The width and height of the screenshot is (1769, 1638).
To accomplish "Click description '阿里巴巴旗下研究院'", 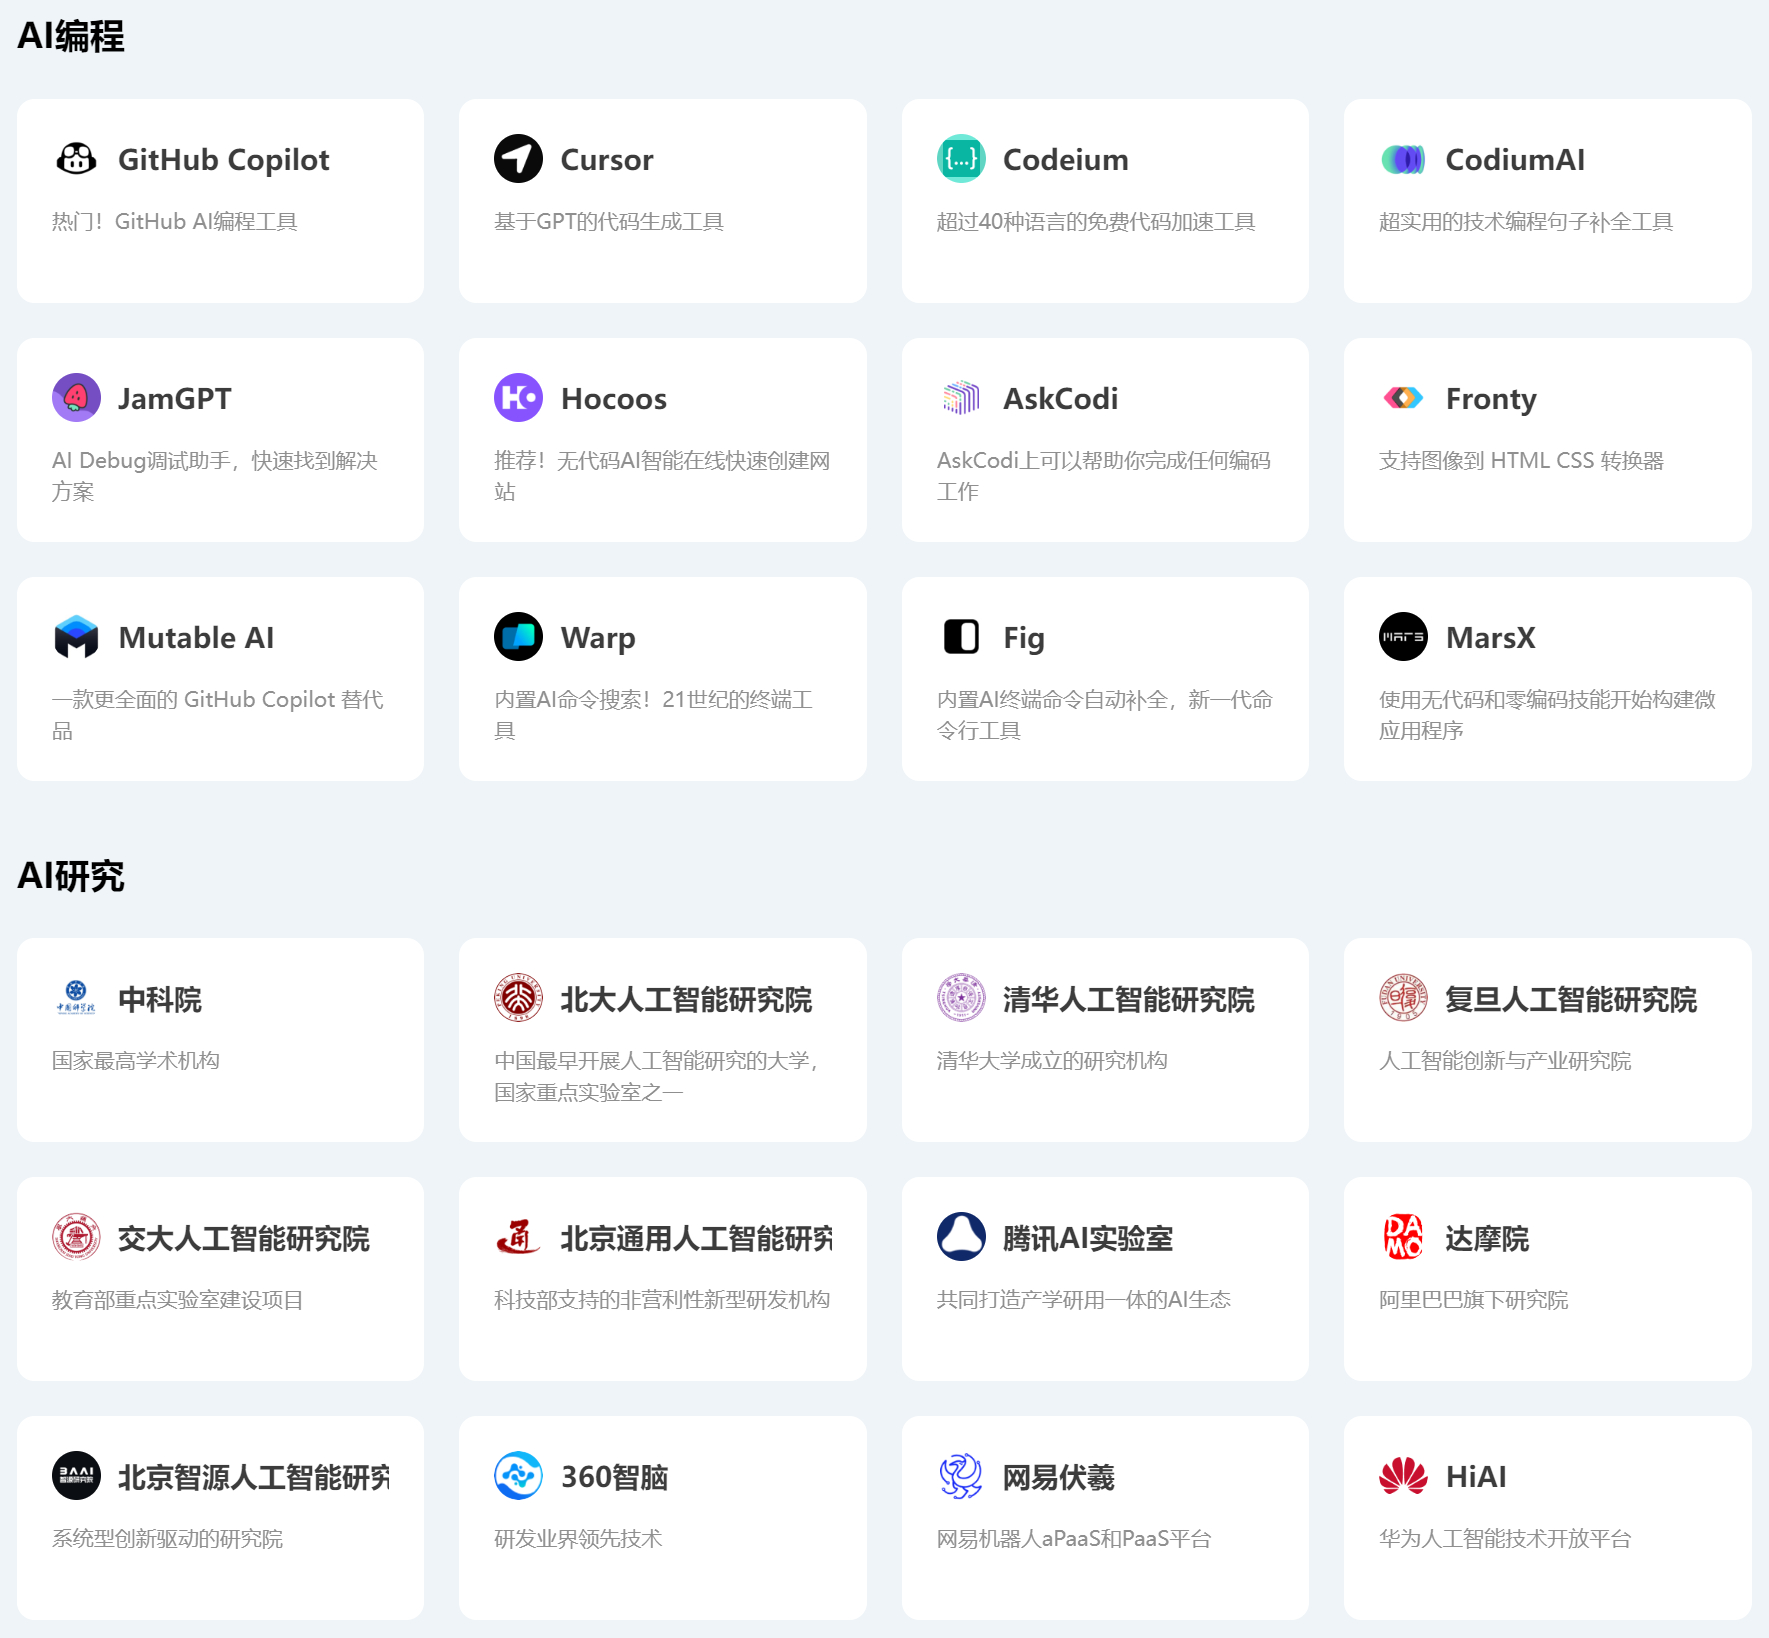I will (x=1473, y=1300).
